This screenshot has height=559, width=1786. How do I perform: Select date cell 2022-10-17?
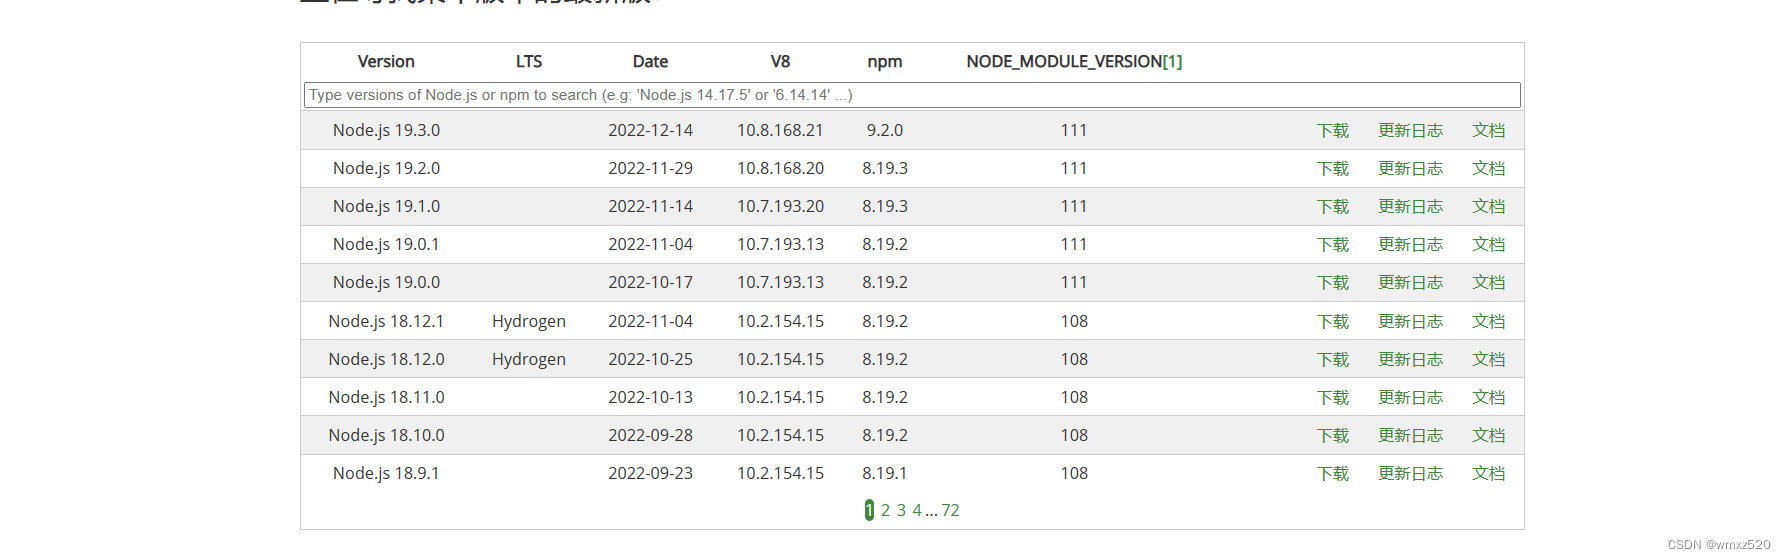650,283
